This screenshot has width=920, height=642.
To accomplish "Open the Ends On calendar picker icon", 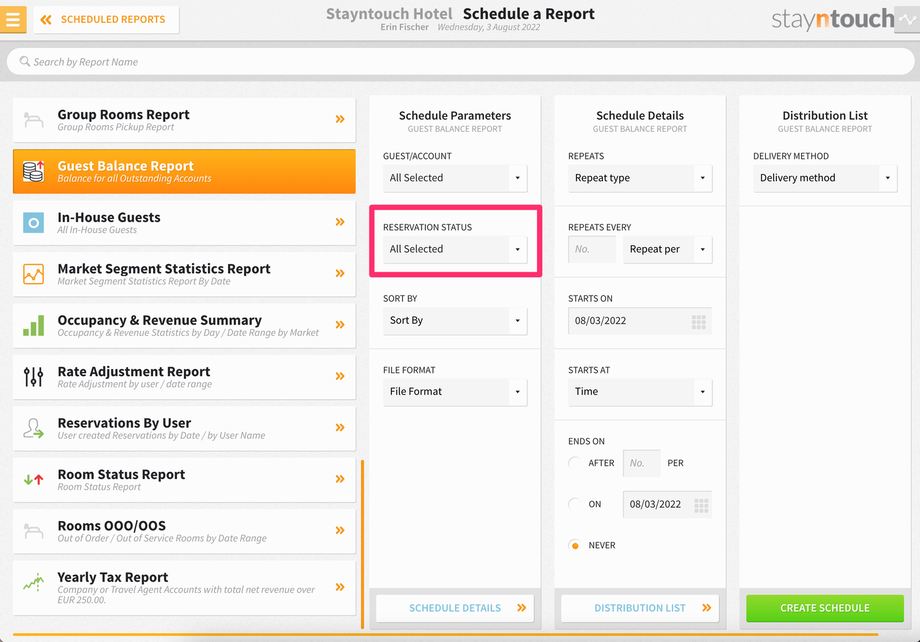I will pyautogui.click(x=701, y=505).
